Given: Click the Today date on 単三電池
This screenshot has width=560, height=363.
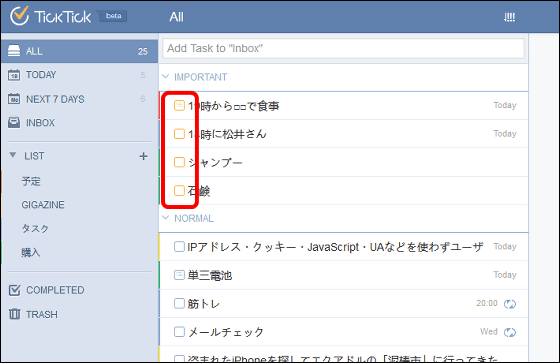Looking at the screenshot, I should 505,275.
